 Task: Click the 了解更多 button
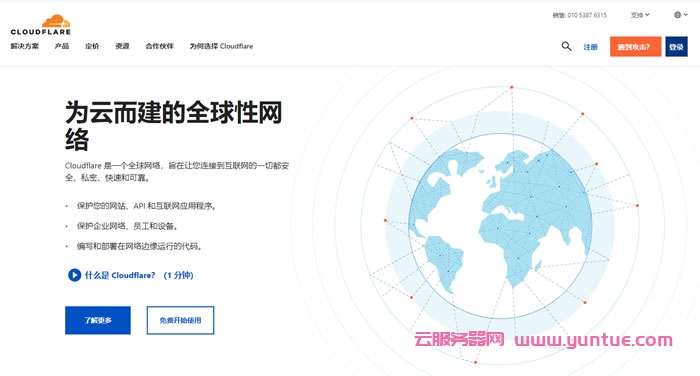pos(98,320)
